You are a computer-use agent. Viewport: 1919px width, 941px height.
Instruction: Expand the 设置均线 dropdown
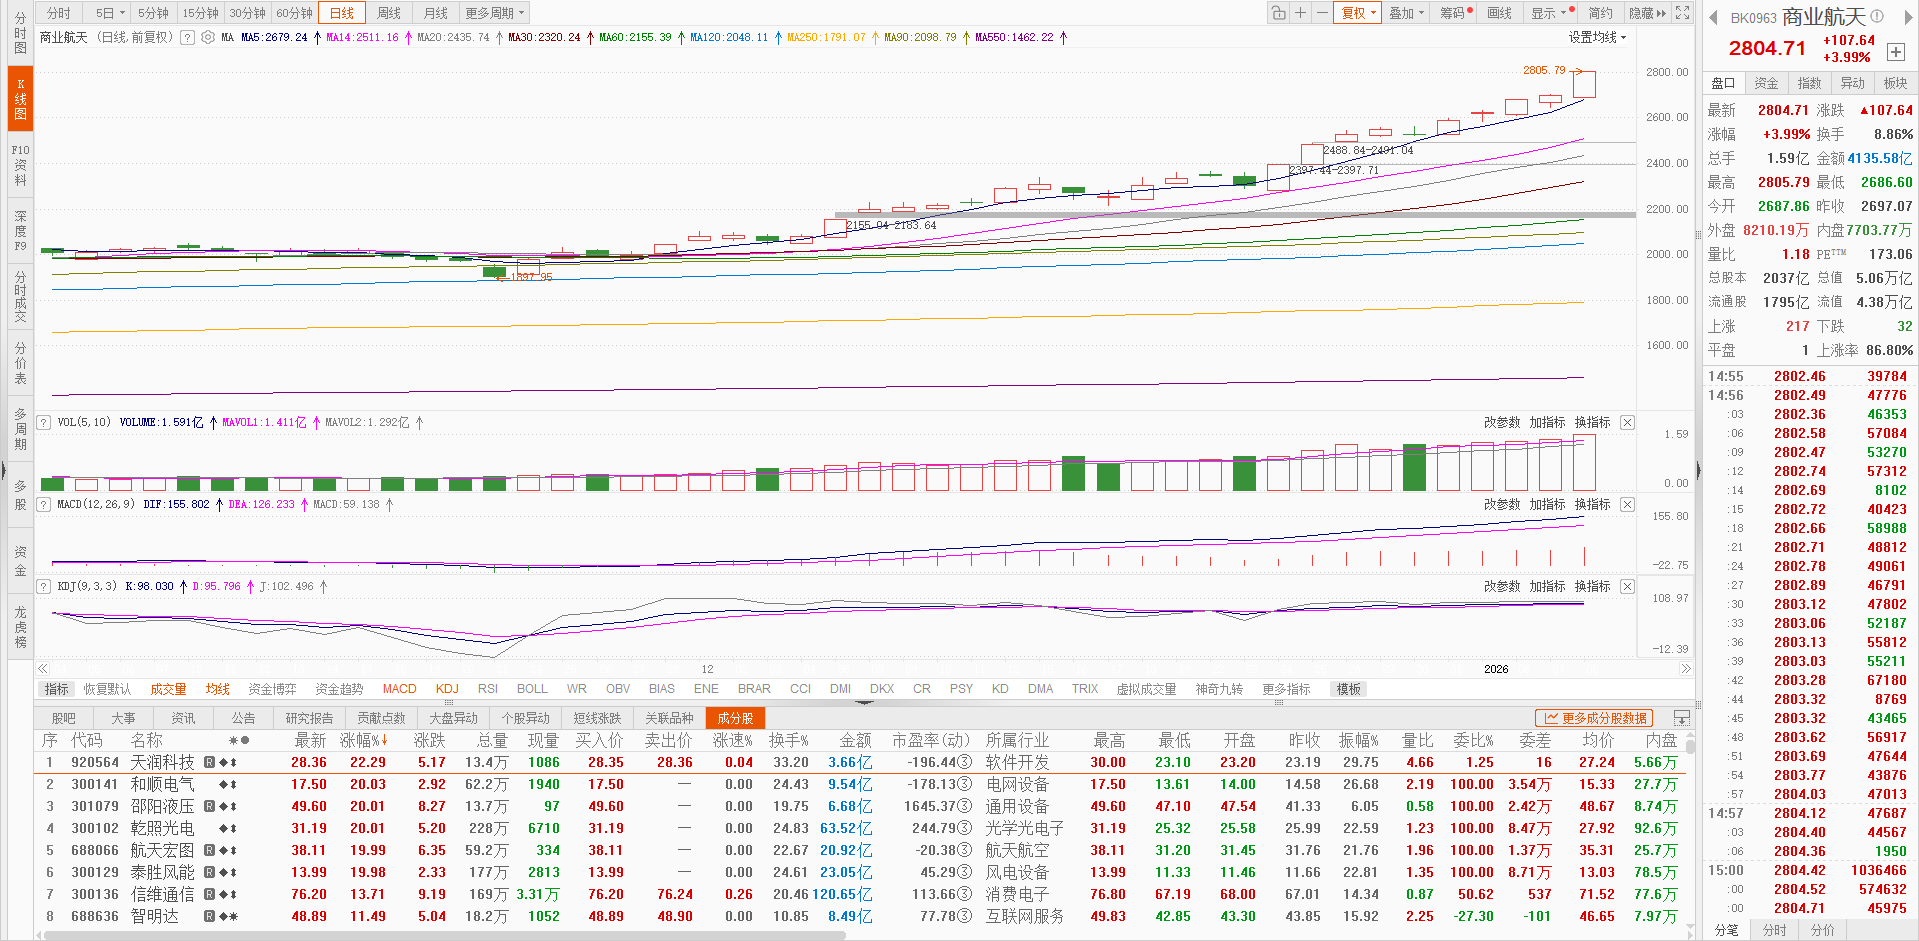pos(1597,37)
